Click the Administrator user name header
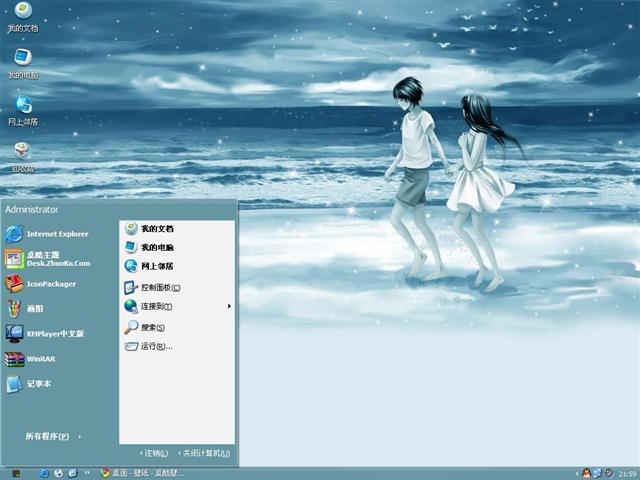Viewport: 640px width, 480px height. pyautogui.click(x=31, y=209)
